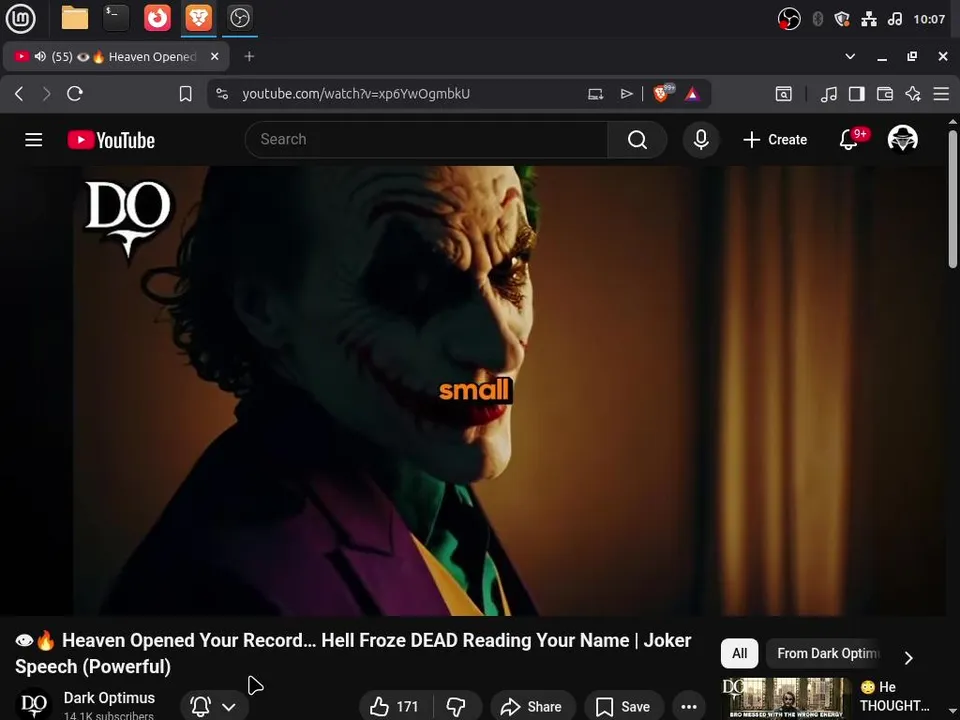
Task: Open the Dark Optimus channel avatar
Action: click(x=34, y=704)
